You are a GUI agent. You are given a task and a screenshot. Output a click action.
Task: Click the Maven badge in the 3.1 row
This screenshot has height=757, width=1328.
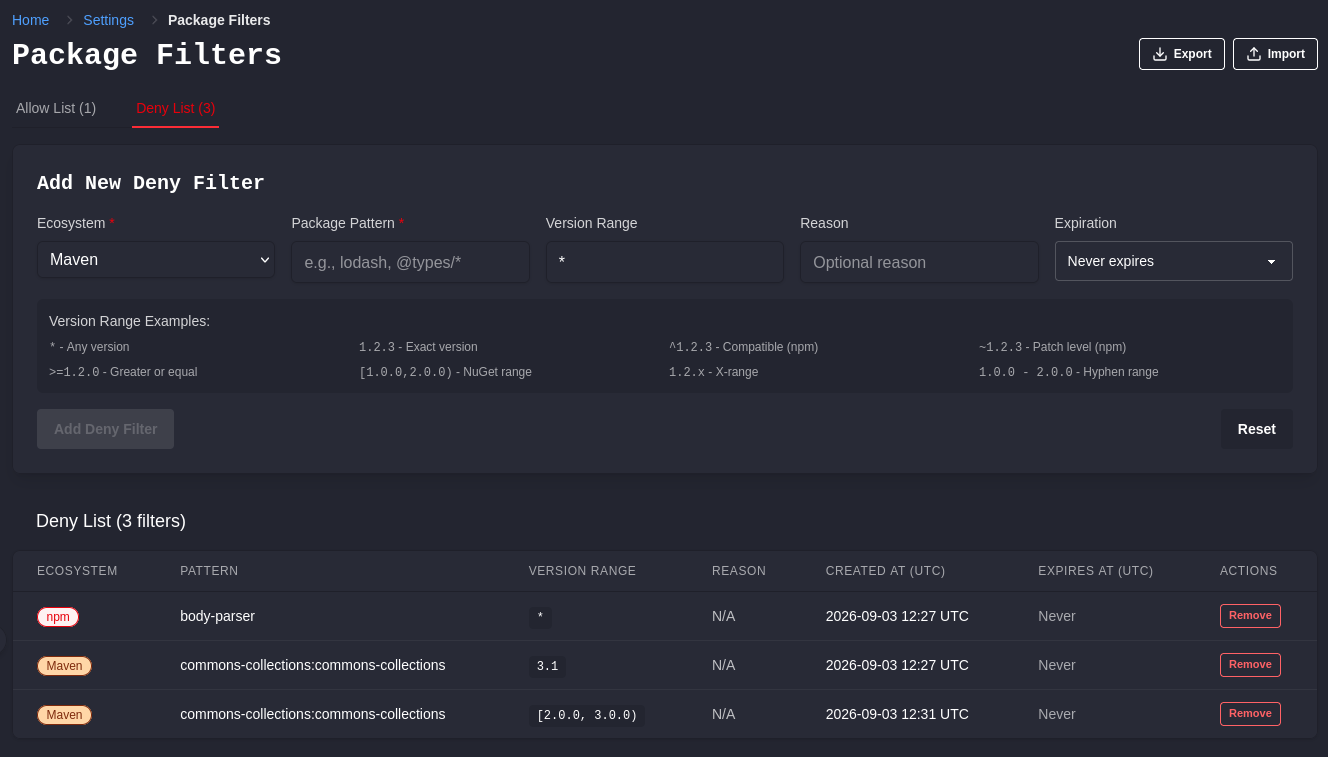tap(64, 666)
